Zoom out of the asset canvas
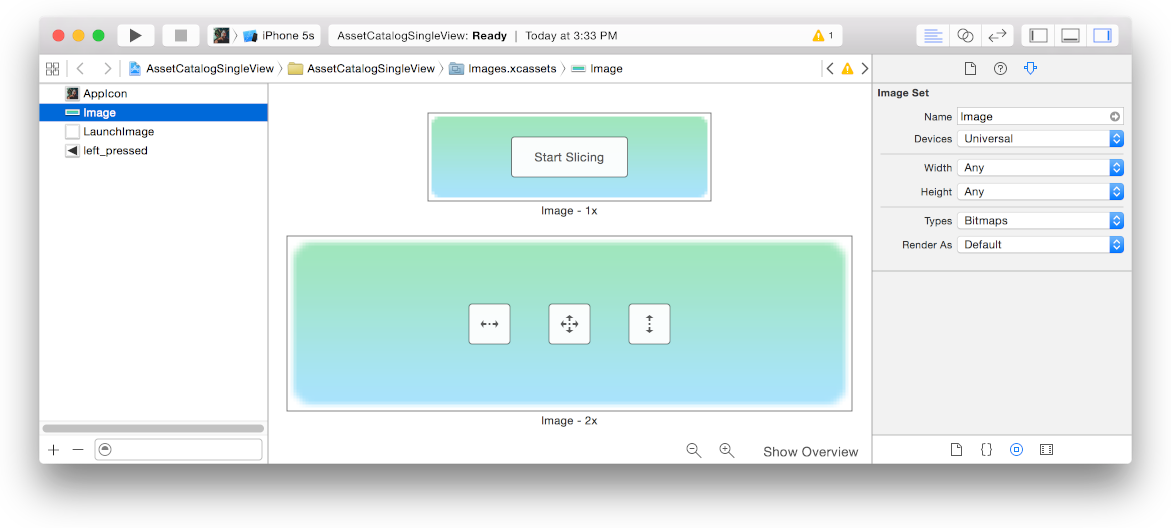Screen dimensions: 1171x528 pyautogui.click(x=693, y=451)
